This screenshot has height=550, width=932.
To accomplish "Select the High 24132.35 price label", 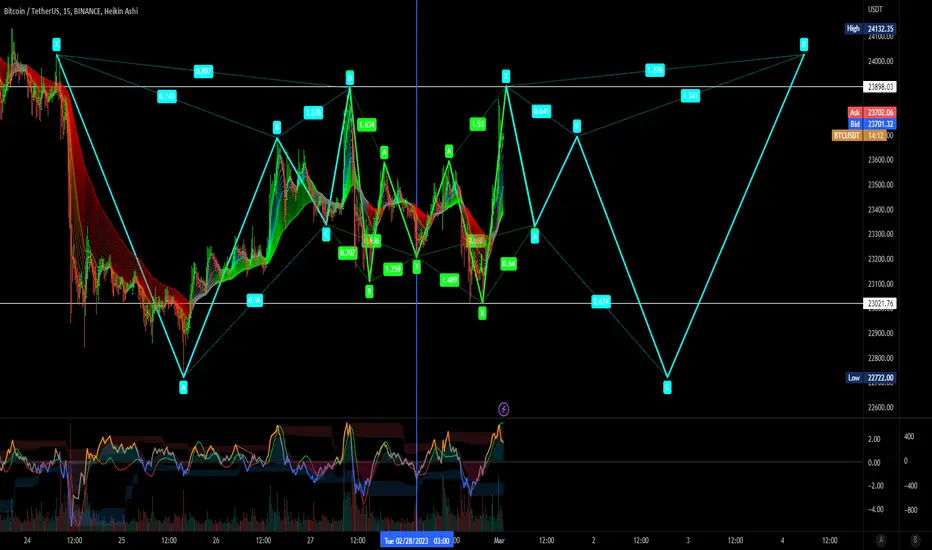I will [870, 29].
